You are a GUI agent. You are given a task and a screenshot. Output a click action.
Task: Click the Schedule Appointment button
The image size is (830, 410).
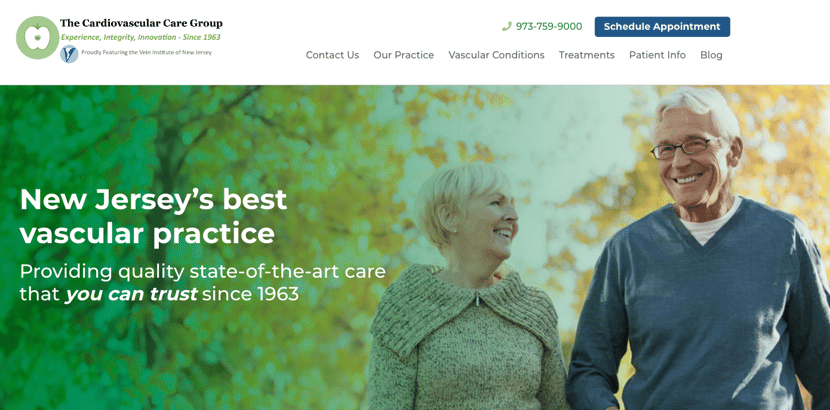click(662, 27)
